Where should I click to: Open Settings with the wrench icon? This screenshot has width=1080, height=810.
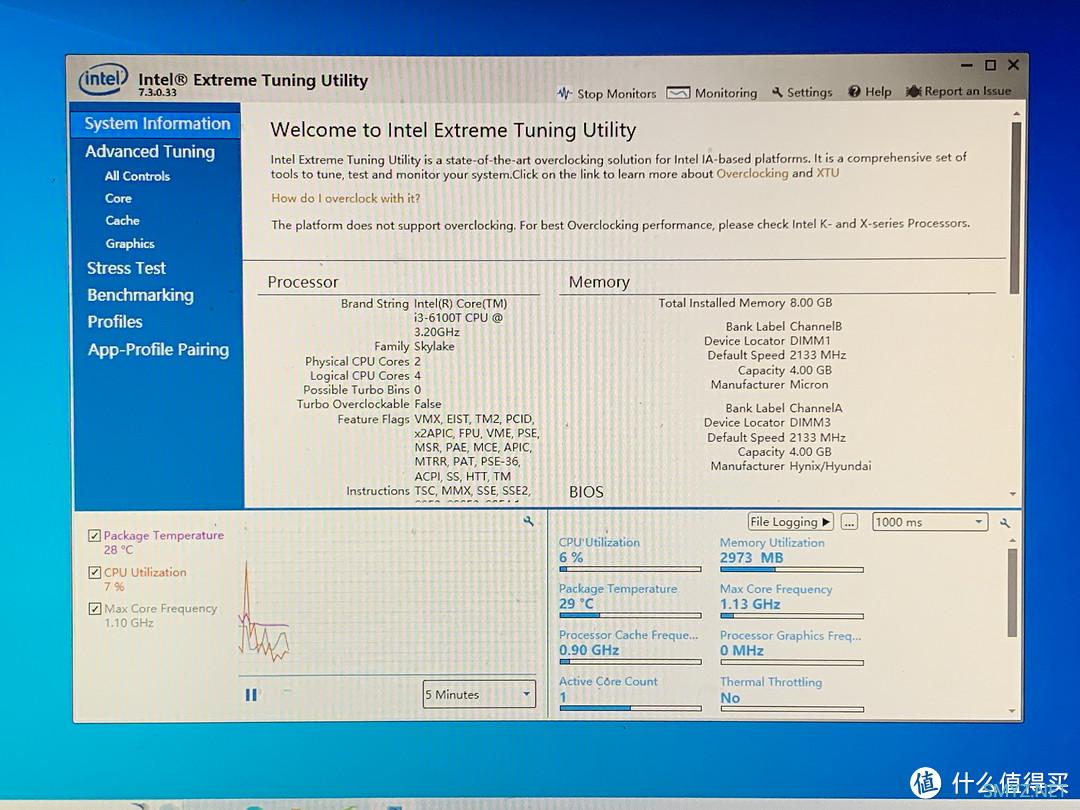coord(802,92)
